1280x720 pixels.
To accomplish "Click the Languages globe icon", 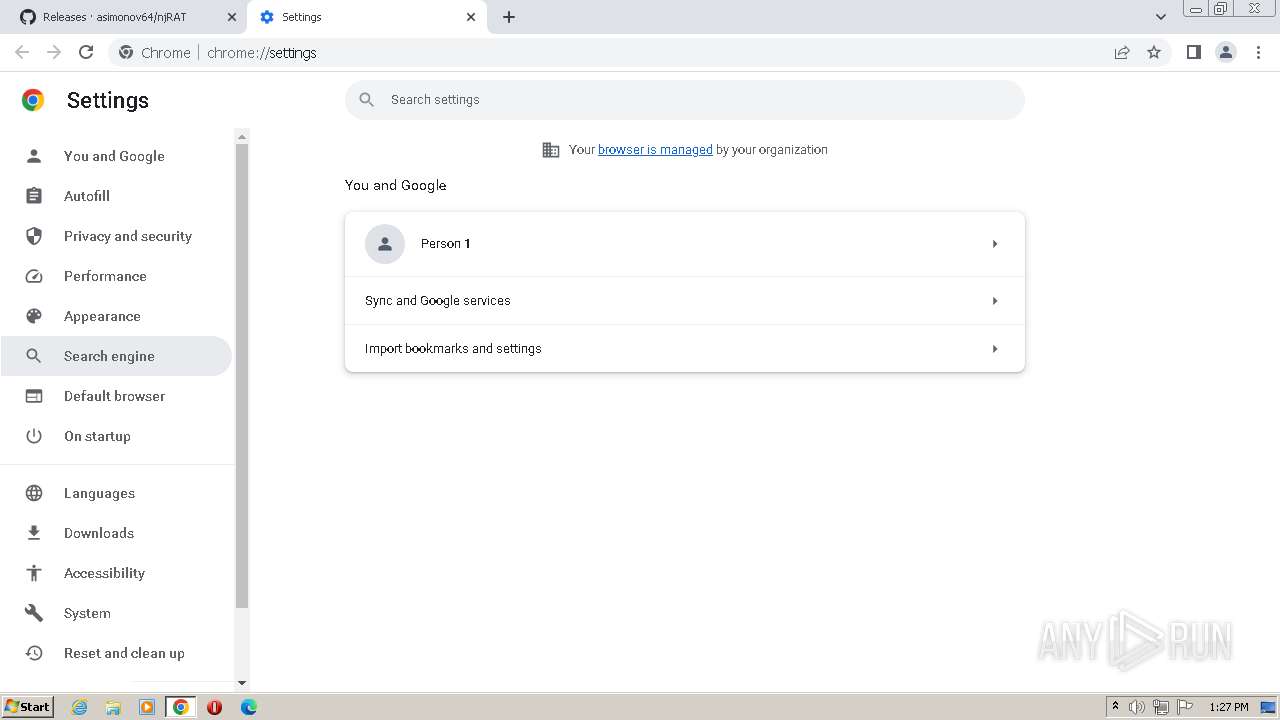I will [x=34, y=493].
